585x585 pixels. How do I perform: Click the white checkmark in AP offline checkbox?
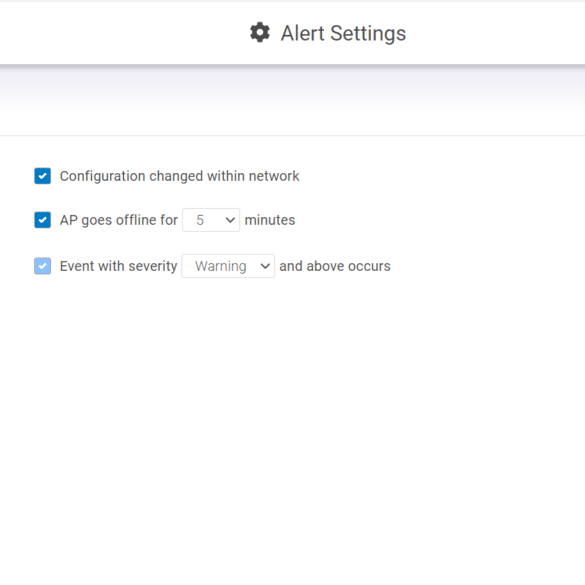[x=43, y=220]
